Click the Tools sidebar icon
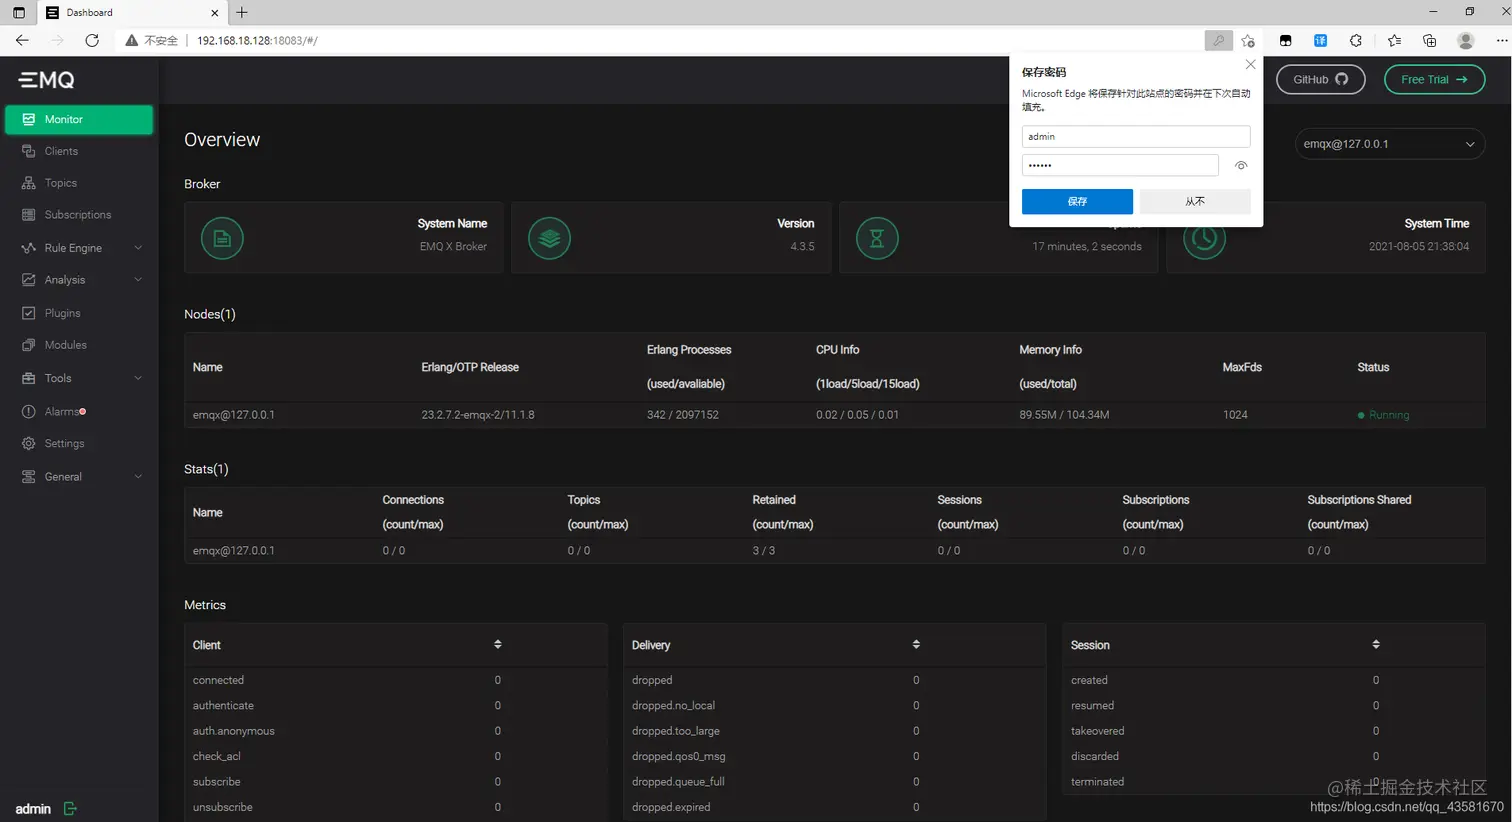Screen dimensions: 1512x822 (28, 378)
